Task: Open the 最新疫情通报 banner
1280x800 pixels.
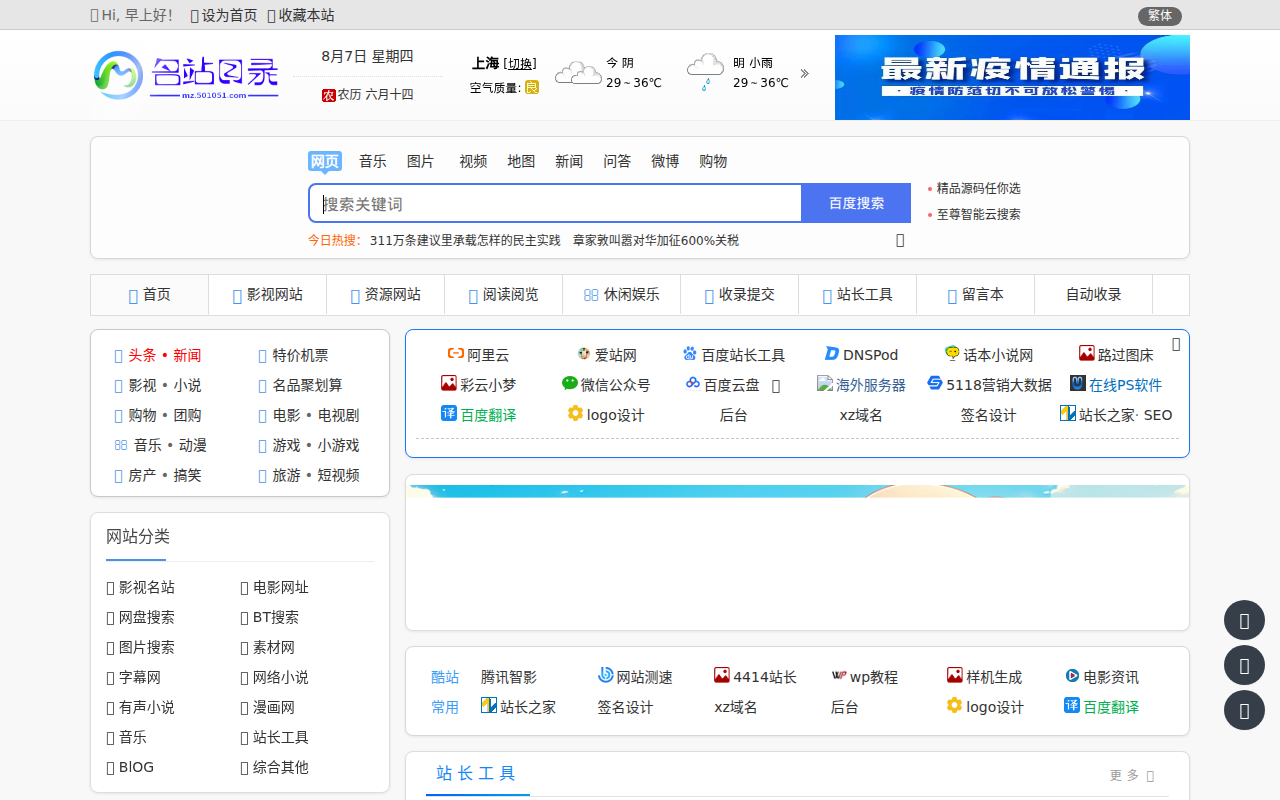Action: tap(1012, 78)
